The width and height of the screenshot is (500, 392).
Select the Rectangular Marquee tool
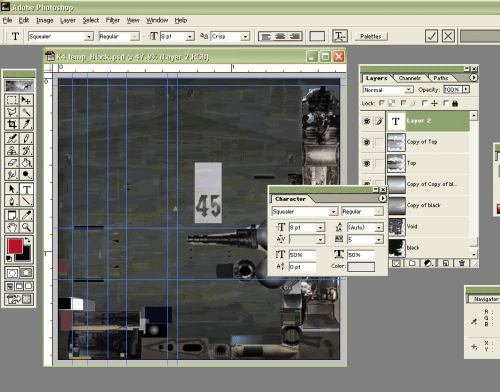(x=12, y=100)
